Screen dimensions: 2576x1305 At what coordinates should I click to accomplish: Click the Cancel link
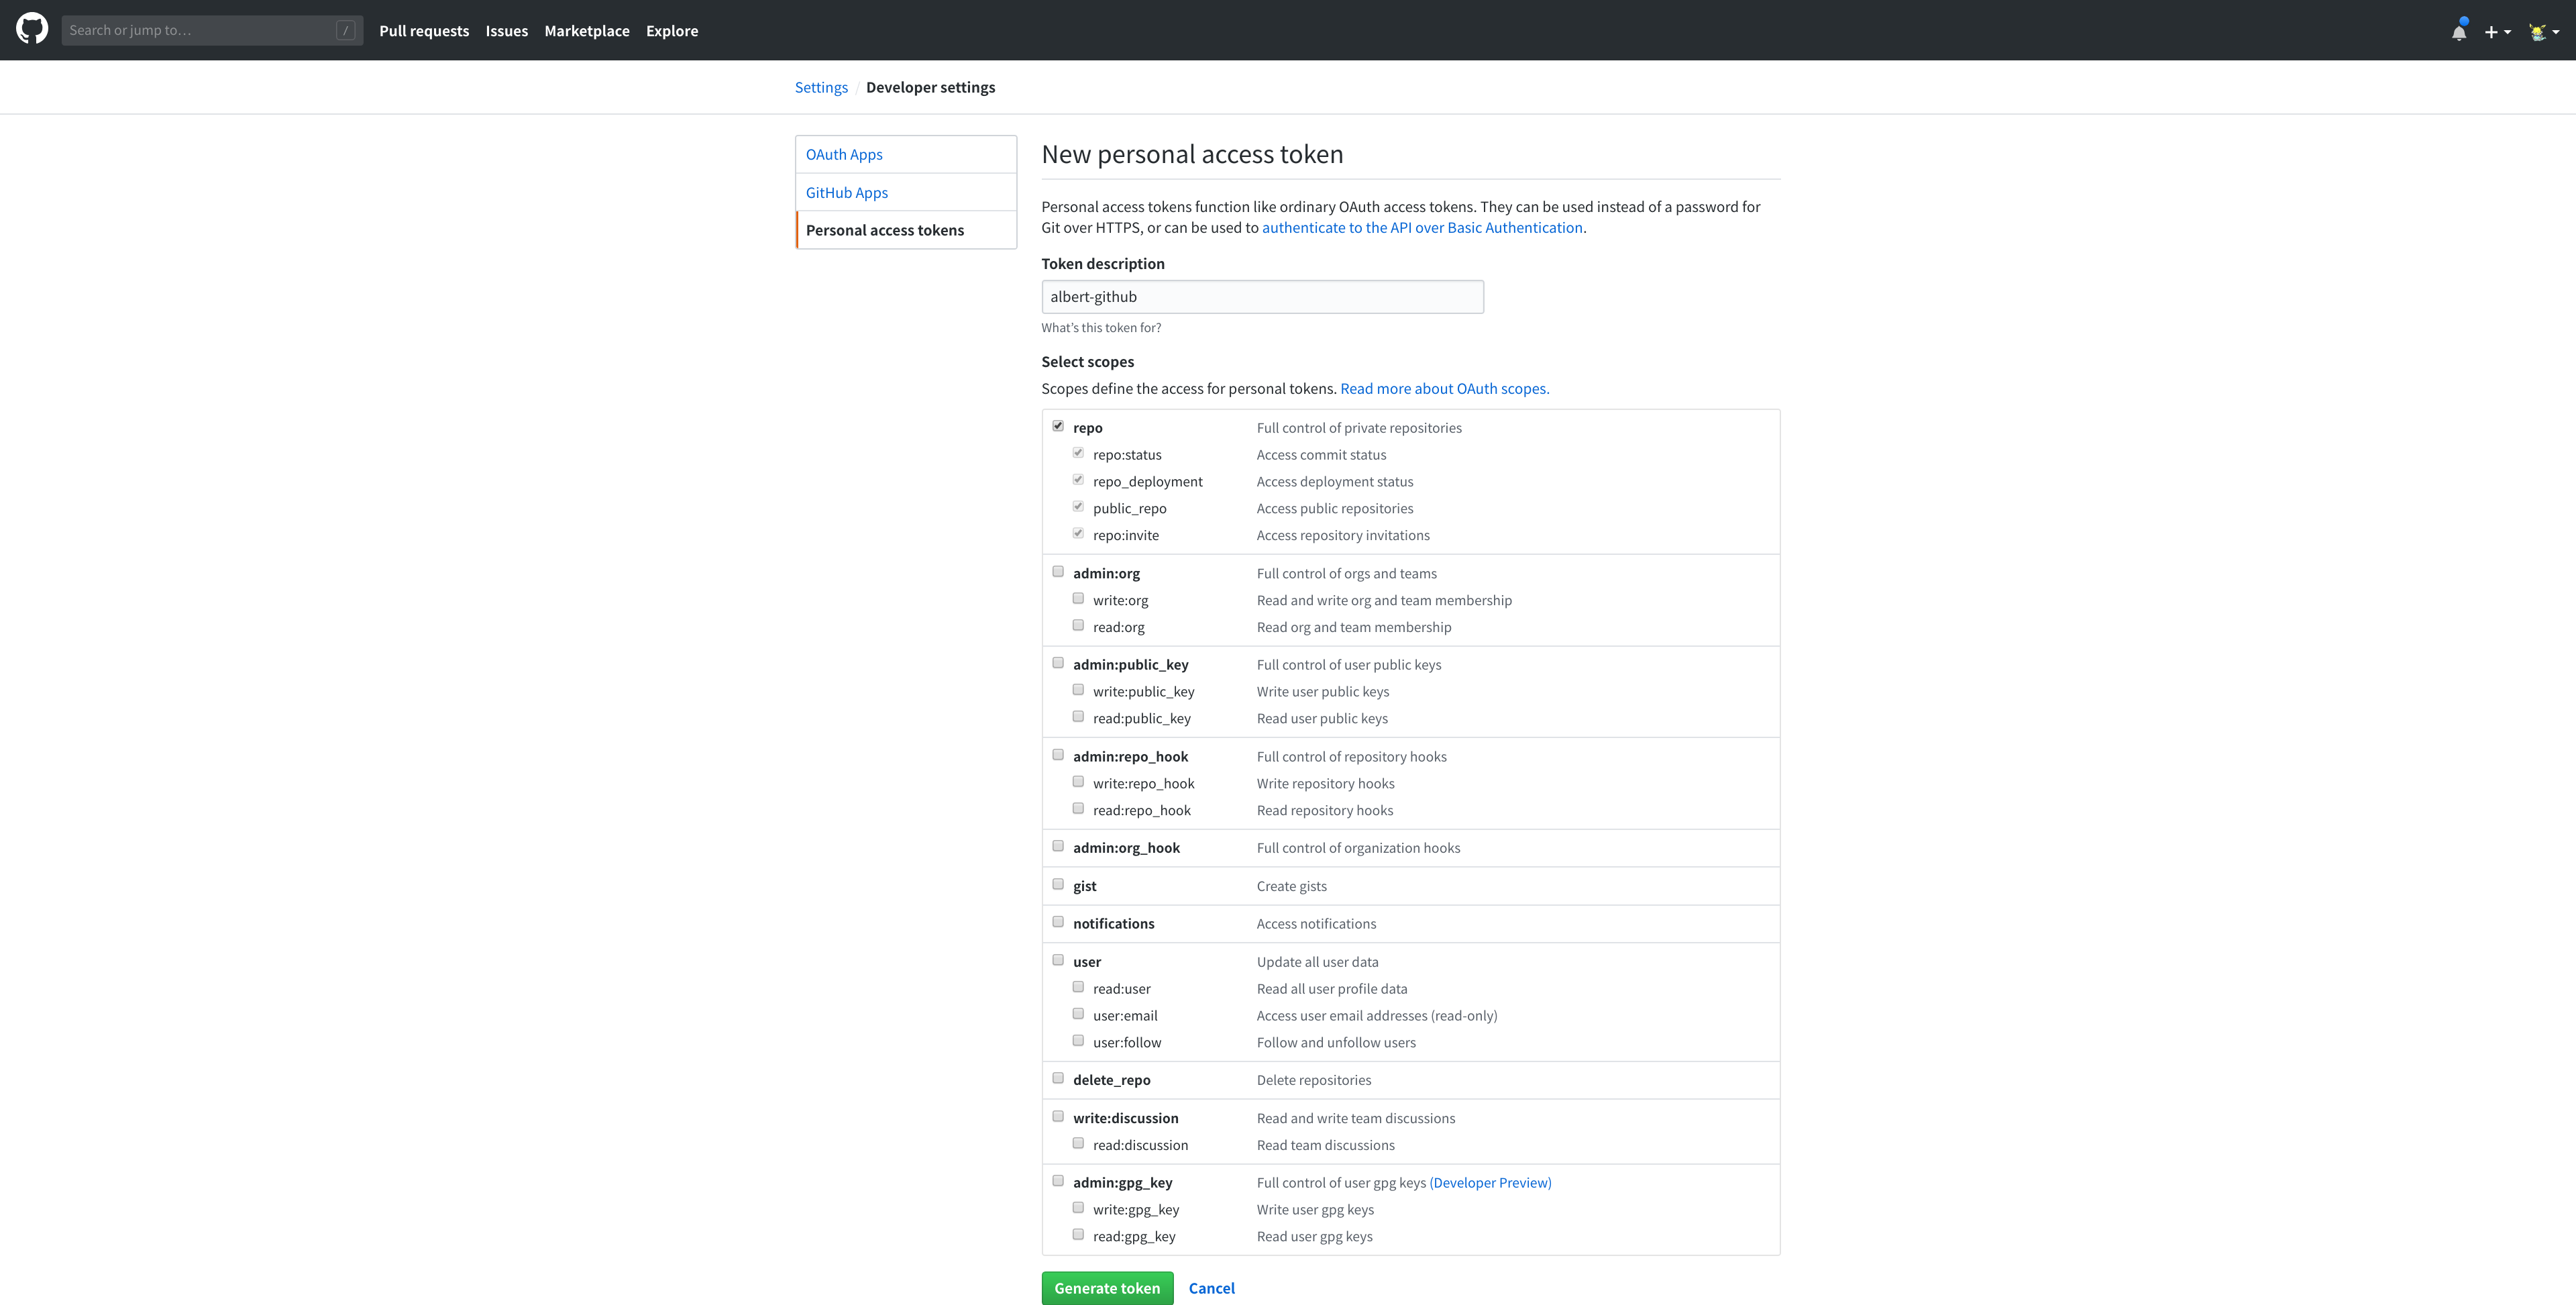(x=1211, y=1288)
